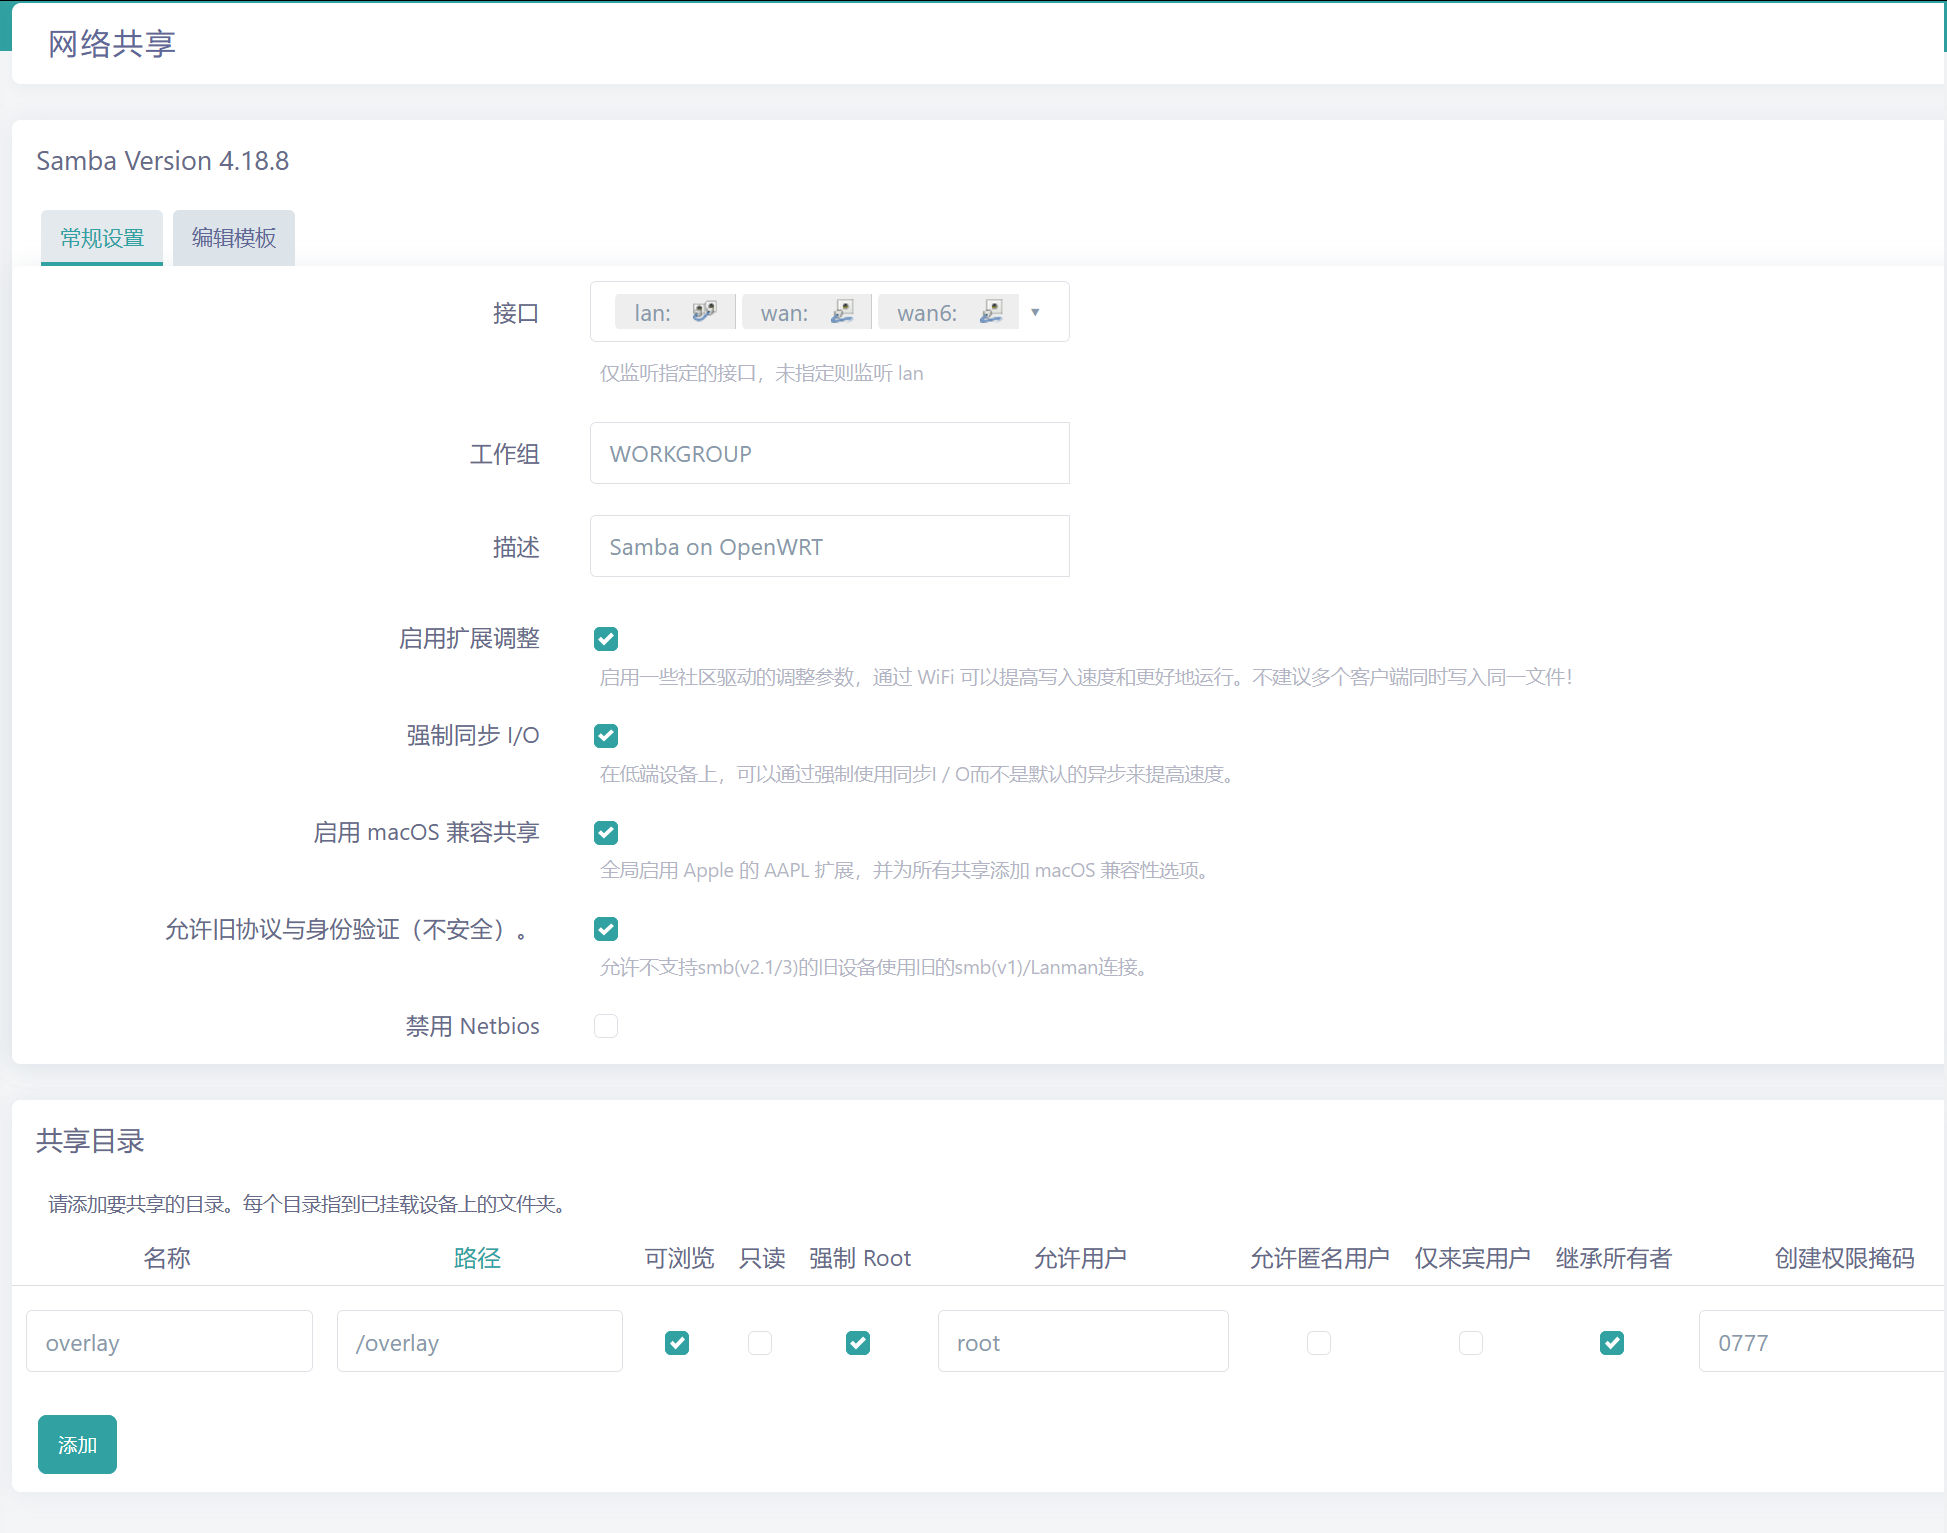Open the interface selection dropdown arrow
This screenshot has width=1947, height=1533.
pos(1036,311)
